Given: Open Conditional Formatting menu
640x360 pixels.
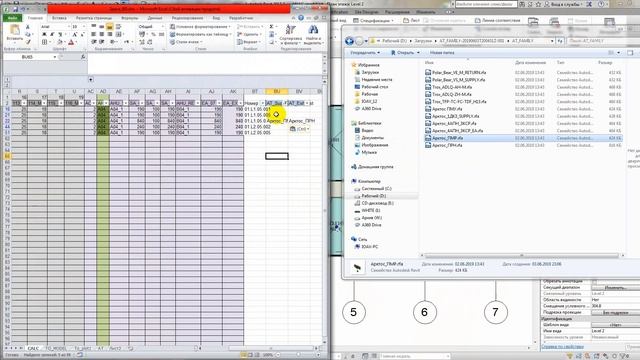Looking at the screenshot, I should click(x=200, y=27).
